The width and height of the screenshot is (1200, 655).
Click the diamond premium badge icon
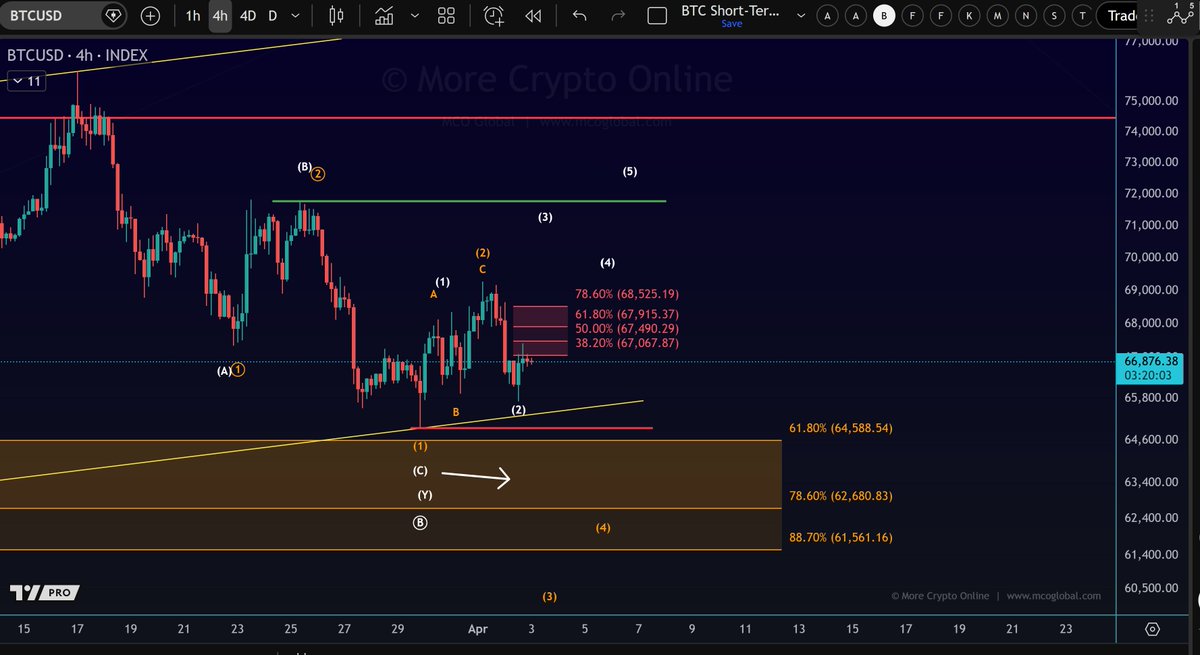click(113, 16)
